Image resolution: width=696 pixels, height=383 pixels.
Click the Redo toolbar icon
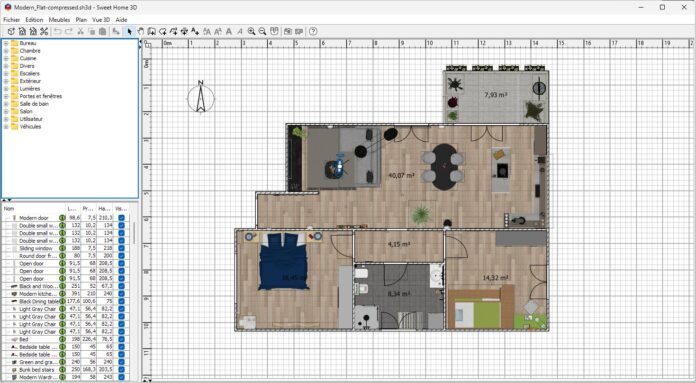coord(69,31)
